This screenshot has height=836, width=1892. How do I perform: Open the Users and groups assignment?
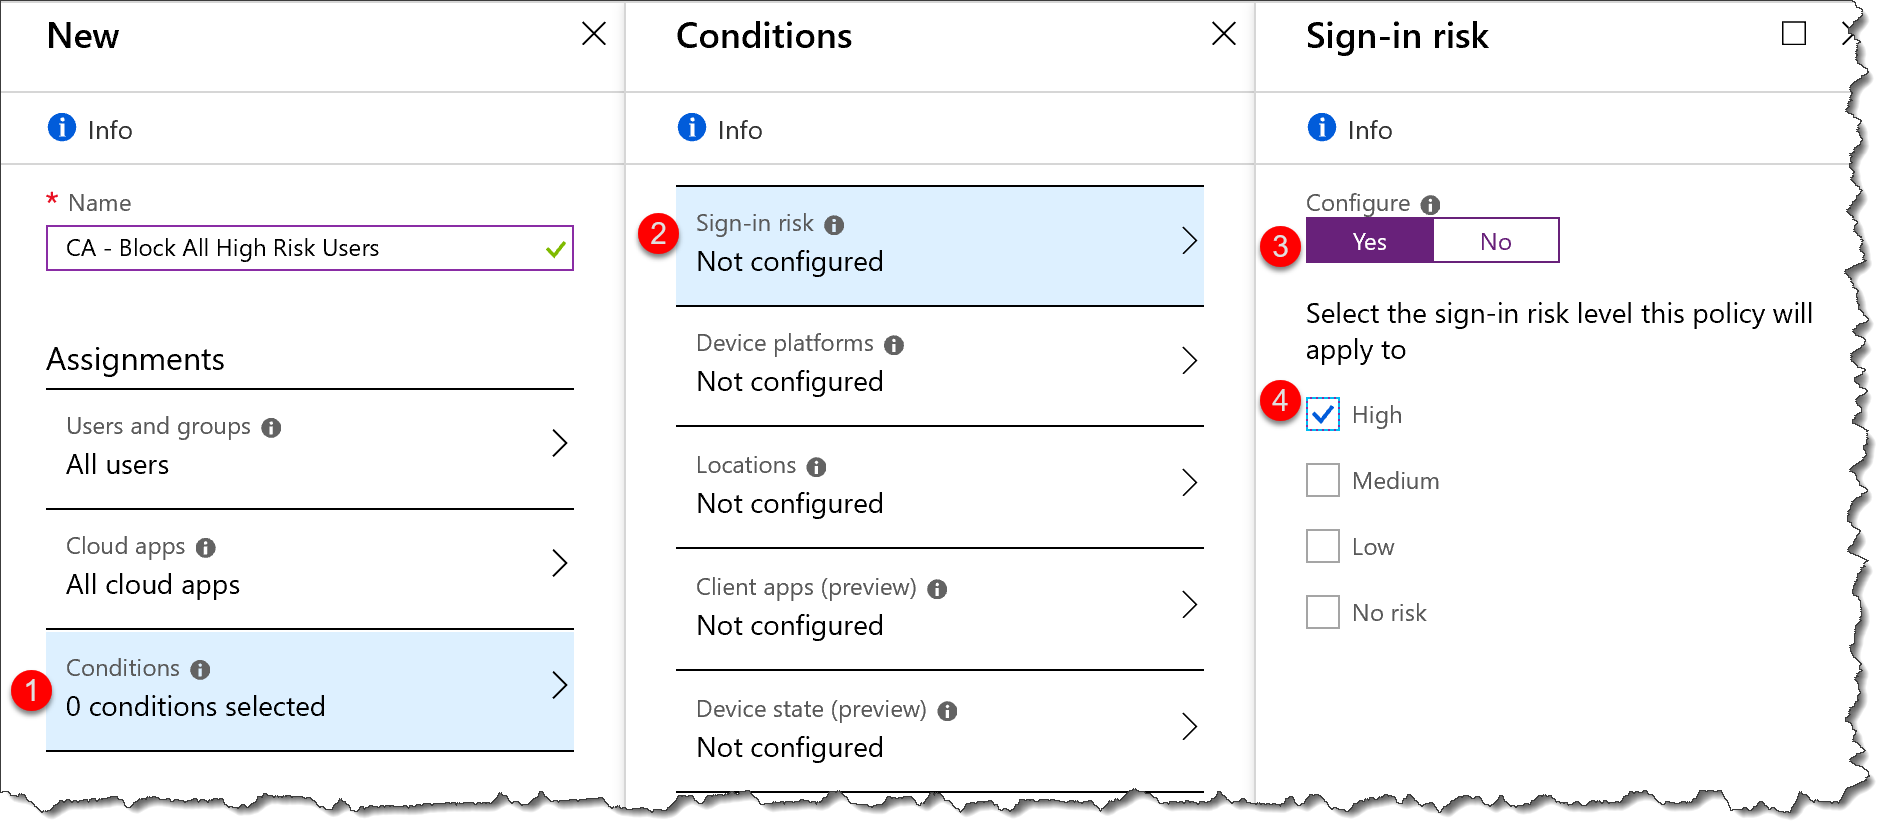(x=310, y=445)
